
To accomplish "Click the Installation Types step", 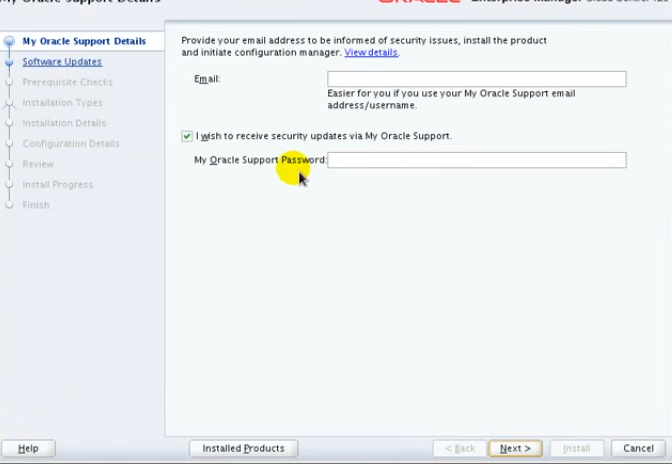I will pos(62,103).
